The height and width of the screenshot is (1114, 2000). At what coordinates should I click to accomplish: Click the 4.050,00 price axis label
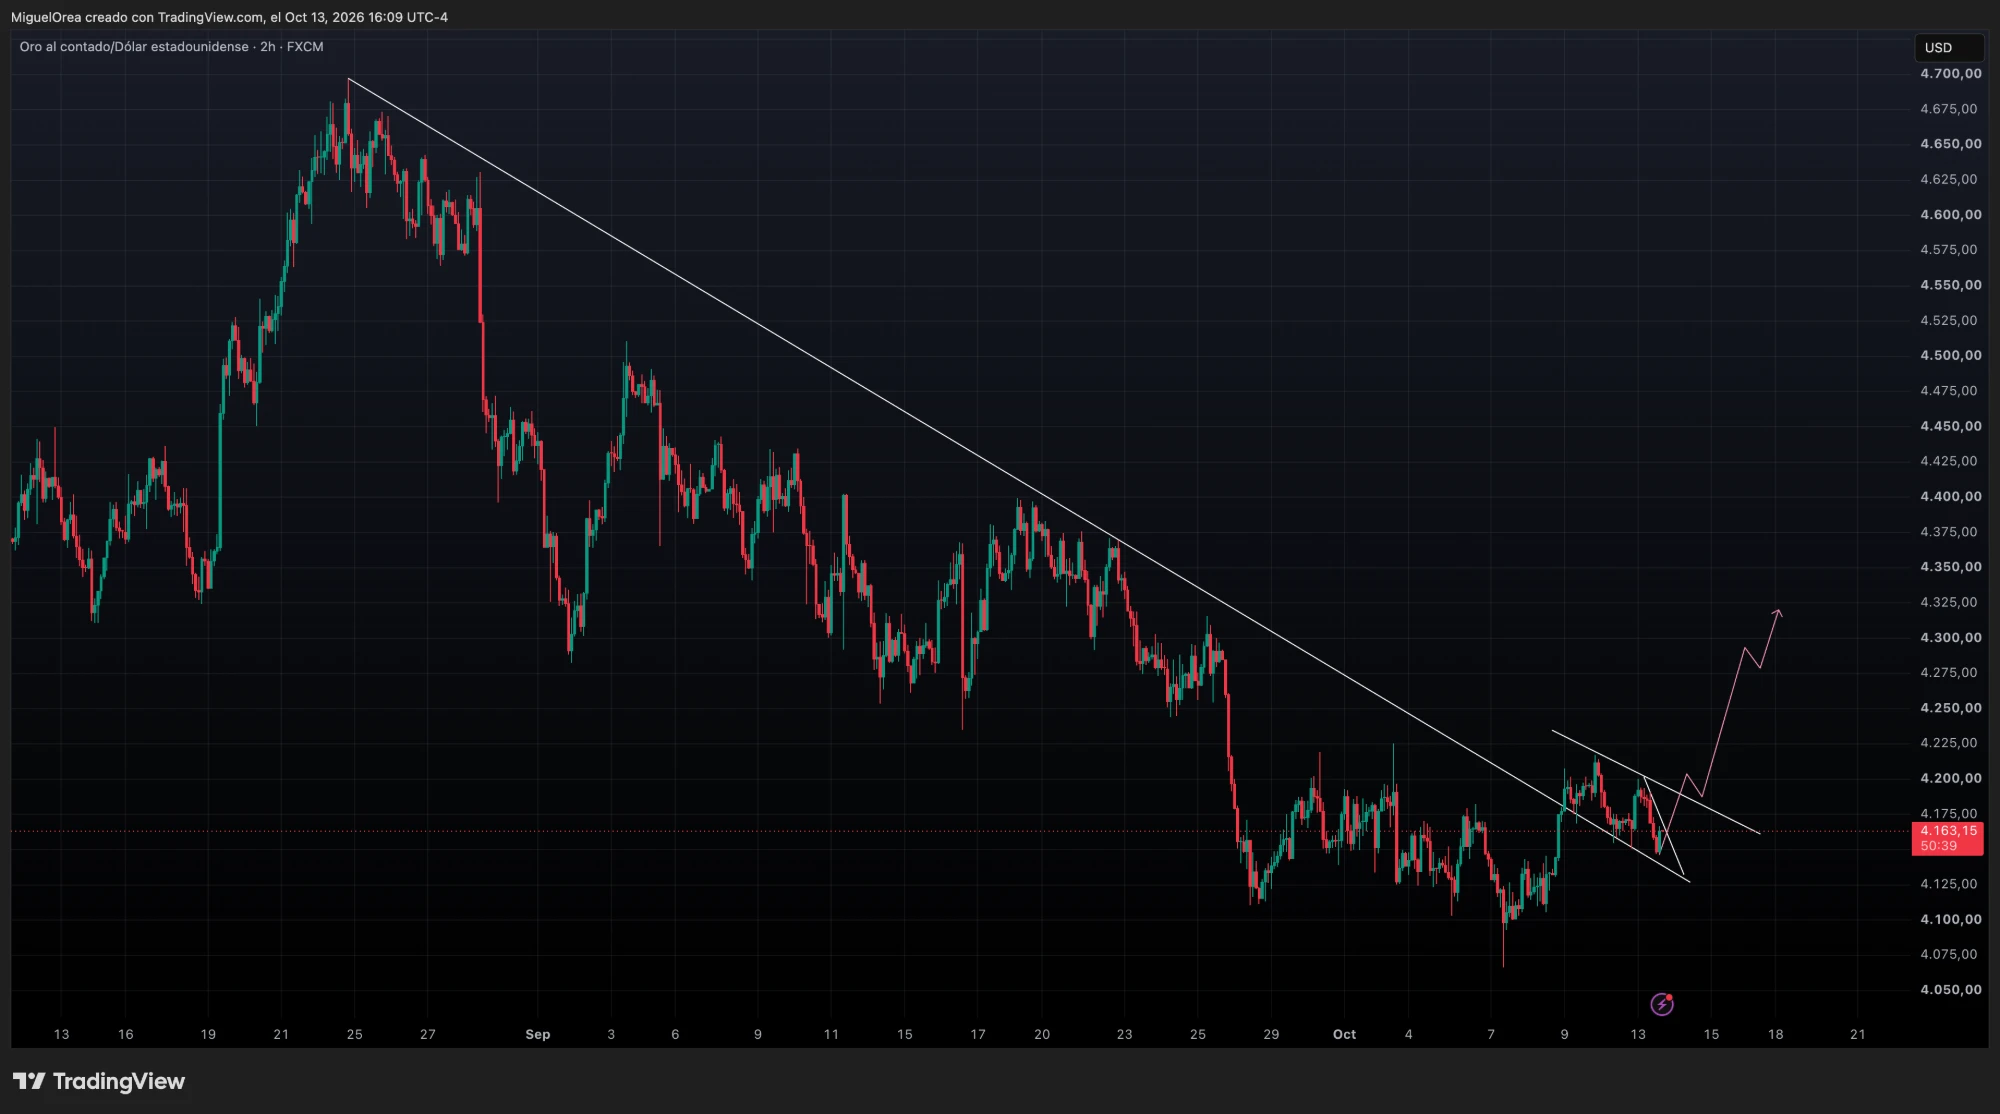(1950, 990)
